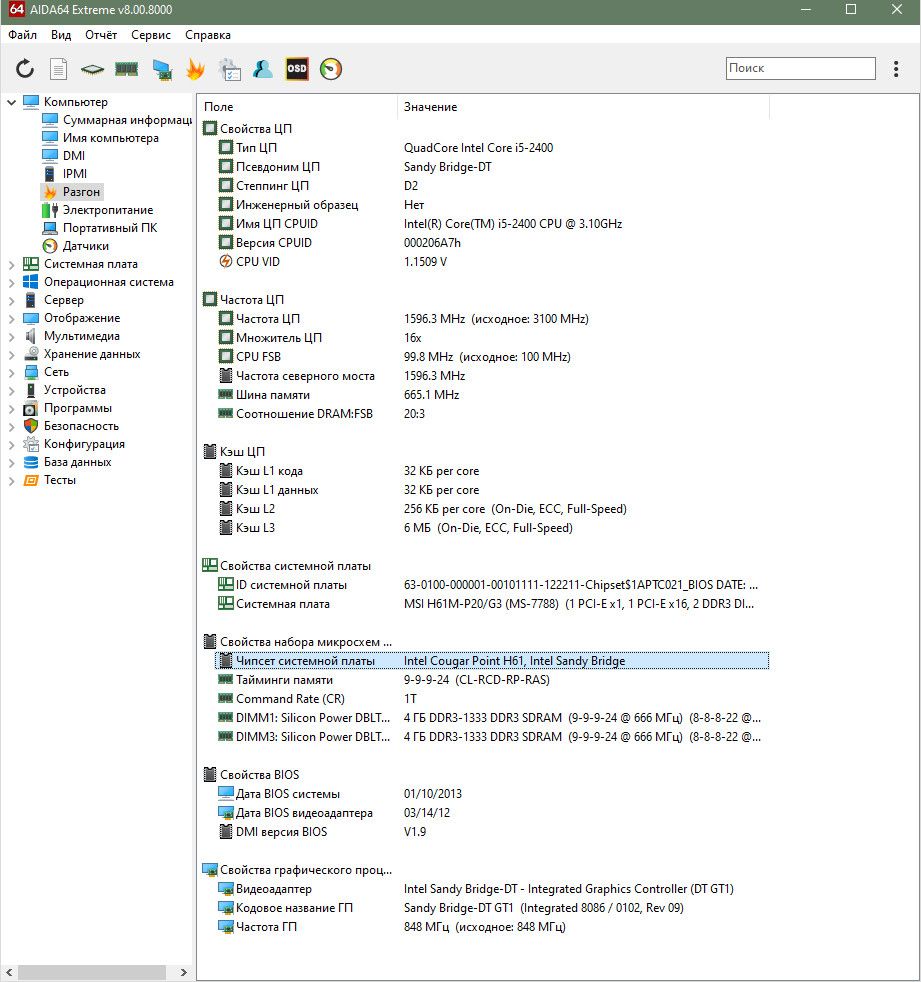Screen dimensions: 921x982
Task: Expand the Операционная система tree node
Action: 11,283
